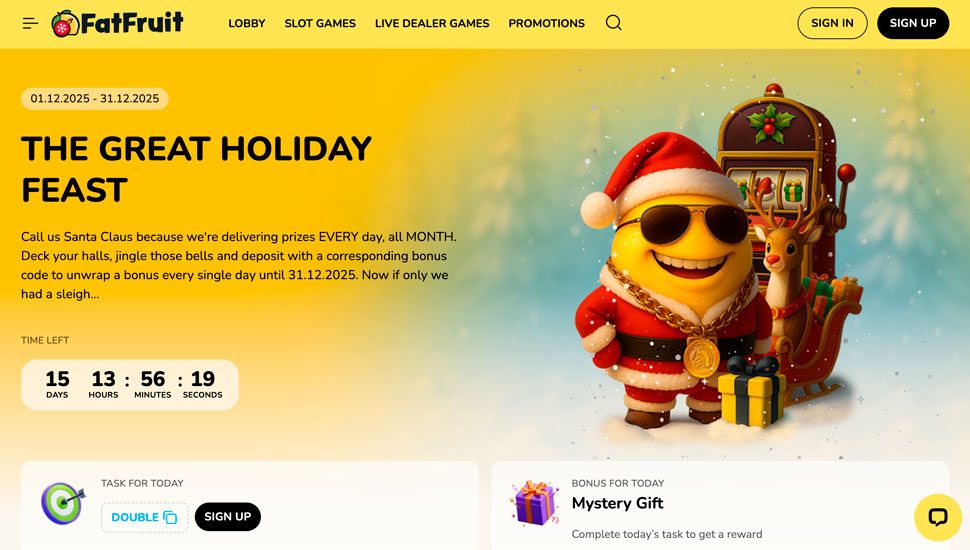Click the FatFruit logo

pyautogui.click(x=118, y=24)
